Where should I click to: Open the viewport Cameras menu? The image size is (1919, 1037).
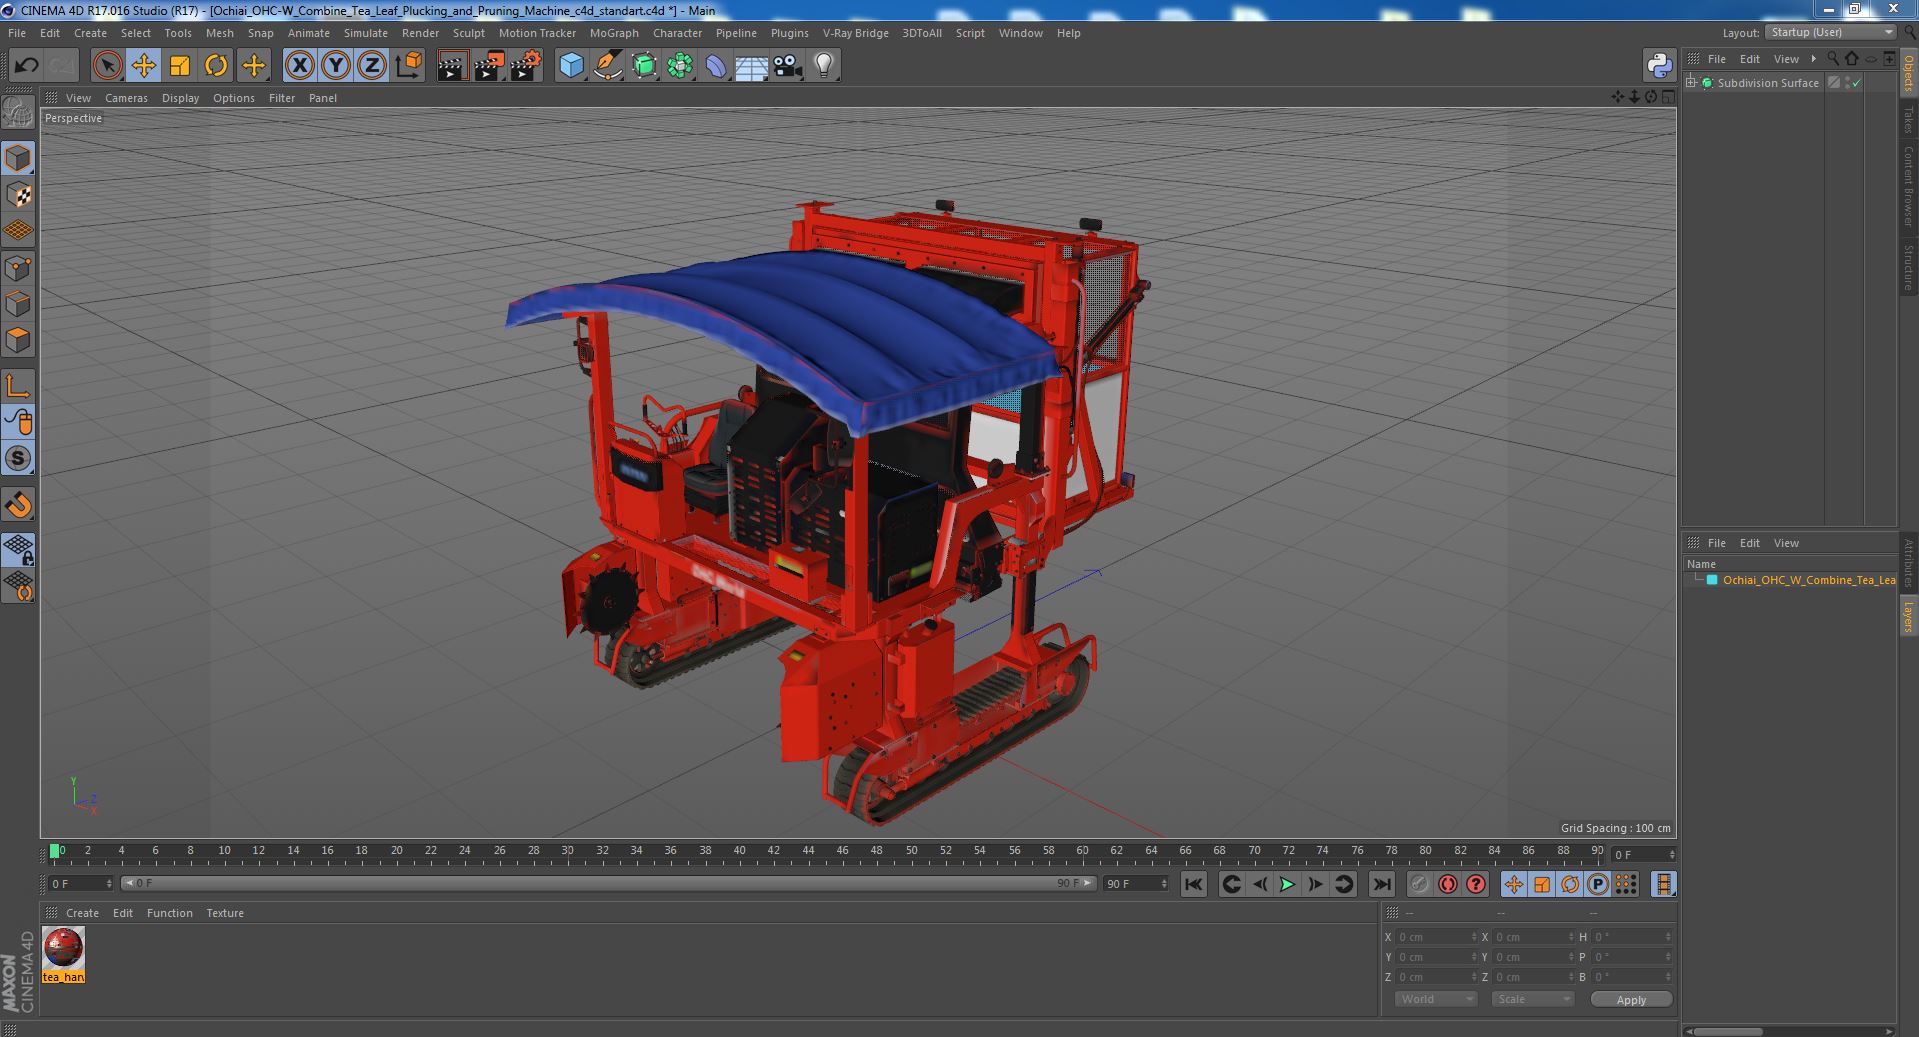click(126, 98)
